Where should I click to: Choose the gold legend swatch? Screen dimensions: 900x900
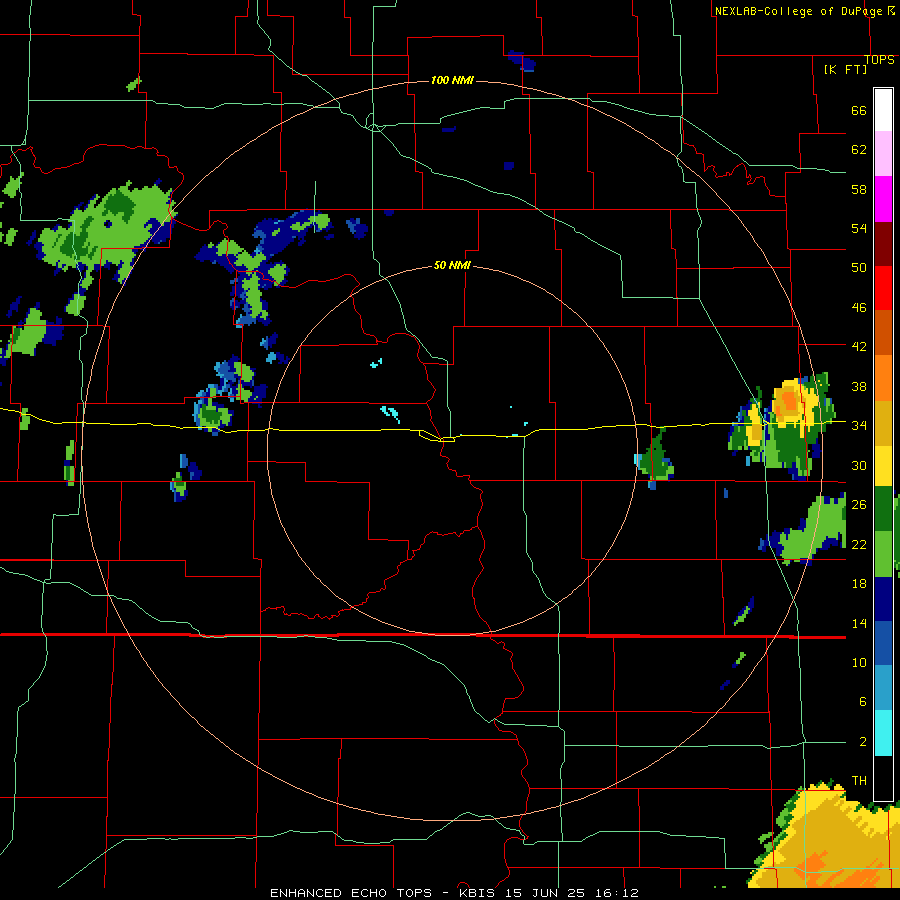point(883,423)
